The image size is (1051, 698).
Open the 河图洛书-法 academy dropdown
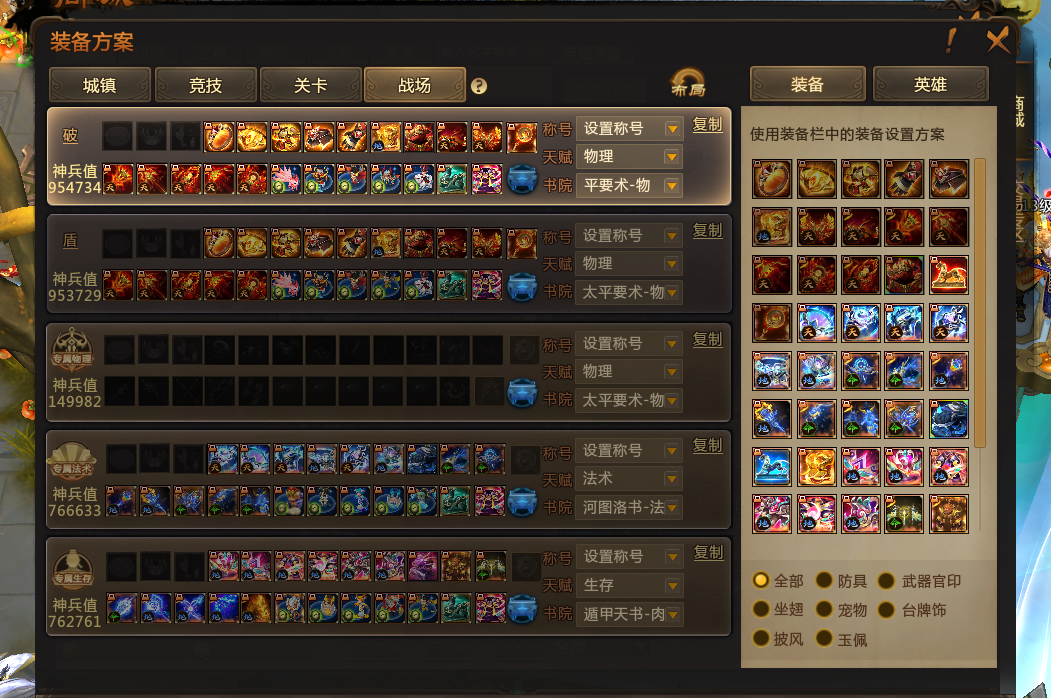coord(629,508)
